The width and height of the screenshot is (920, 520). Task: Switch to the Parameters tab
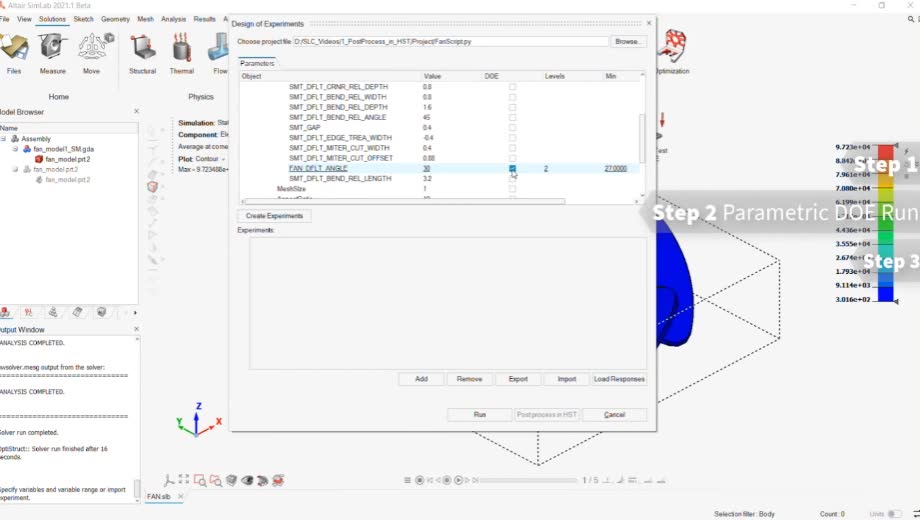tap(257, 63)
